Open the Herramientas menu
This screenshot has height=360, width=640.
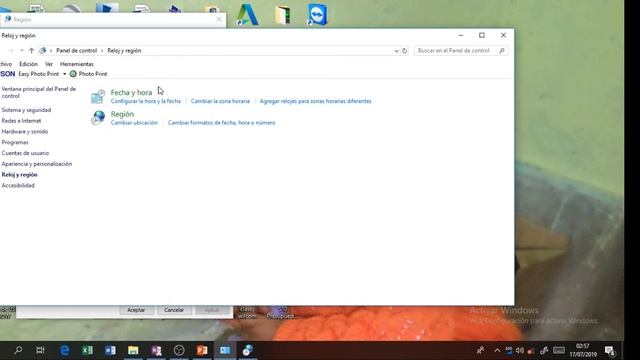pyautogui.click(x=77, y=64)
